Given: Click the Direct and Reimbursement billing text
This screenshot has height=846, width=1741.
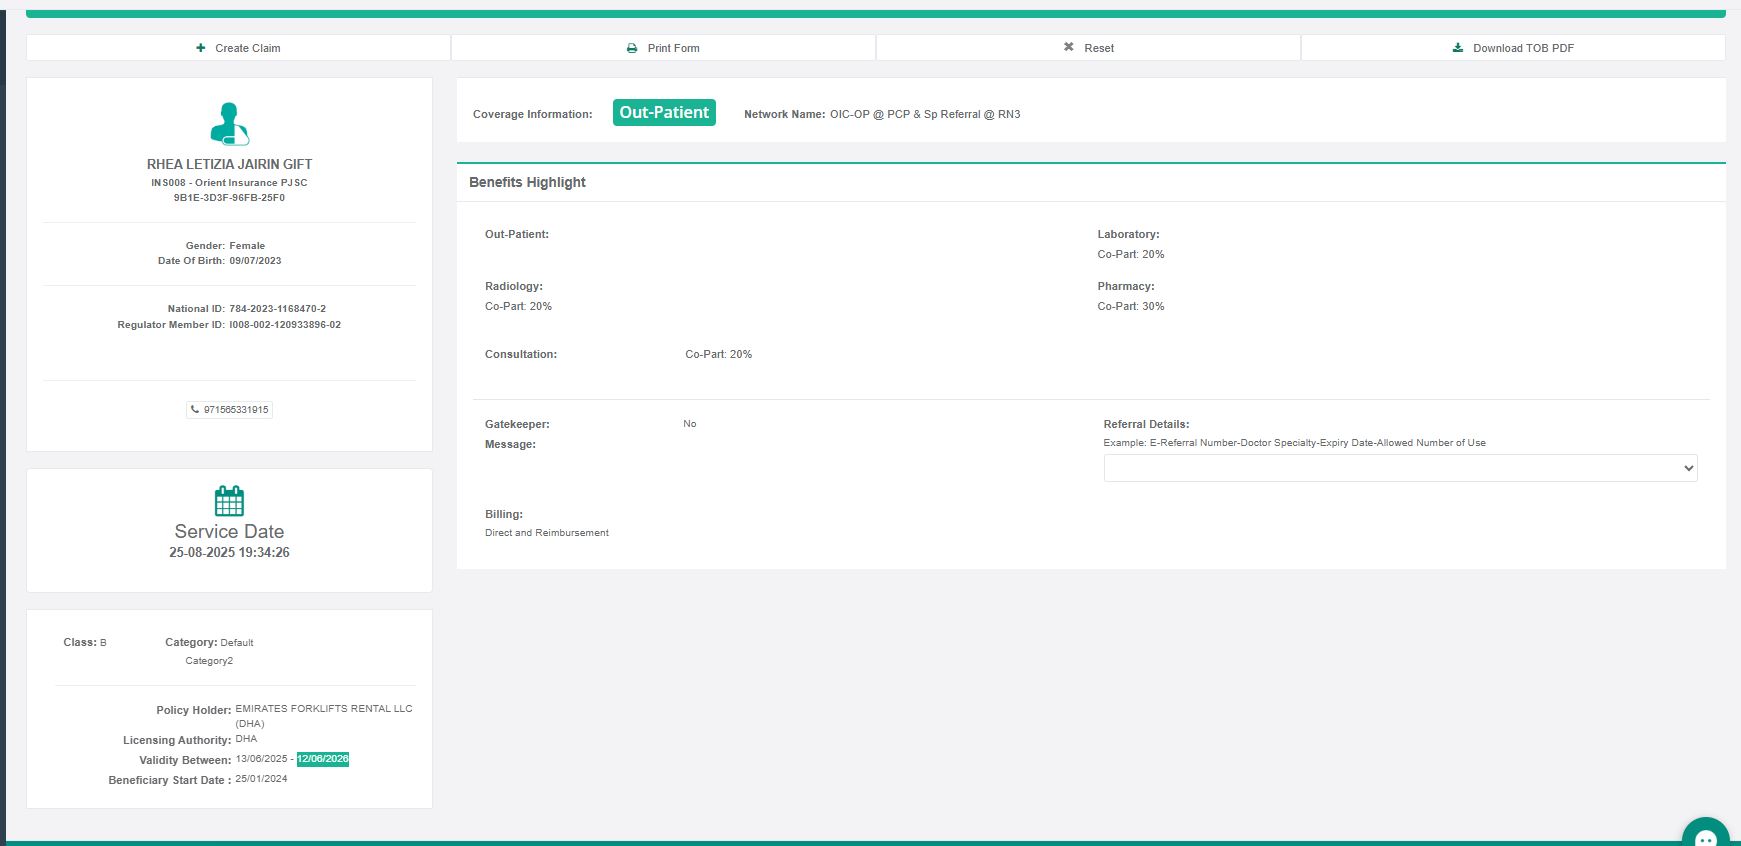Looking at the screenshot, I should pyautogui.click(x=547, y=533).
